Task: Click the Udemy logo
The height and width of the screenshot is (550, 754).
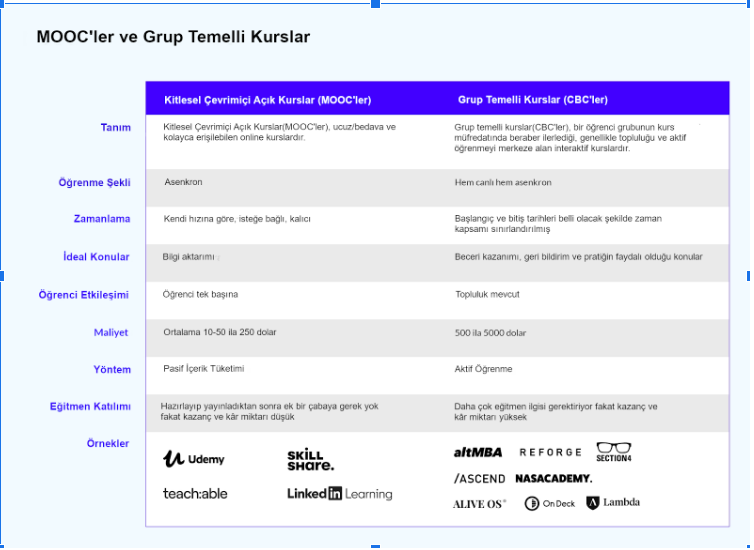Action: [194, 459]
